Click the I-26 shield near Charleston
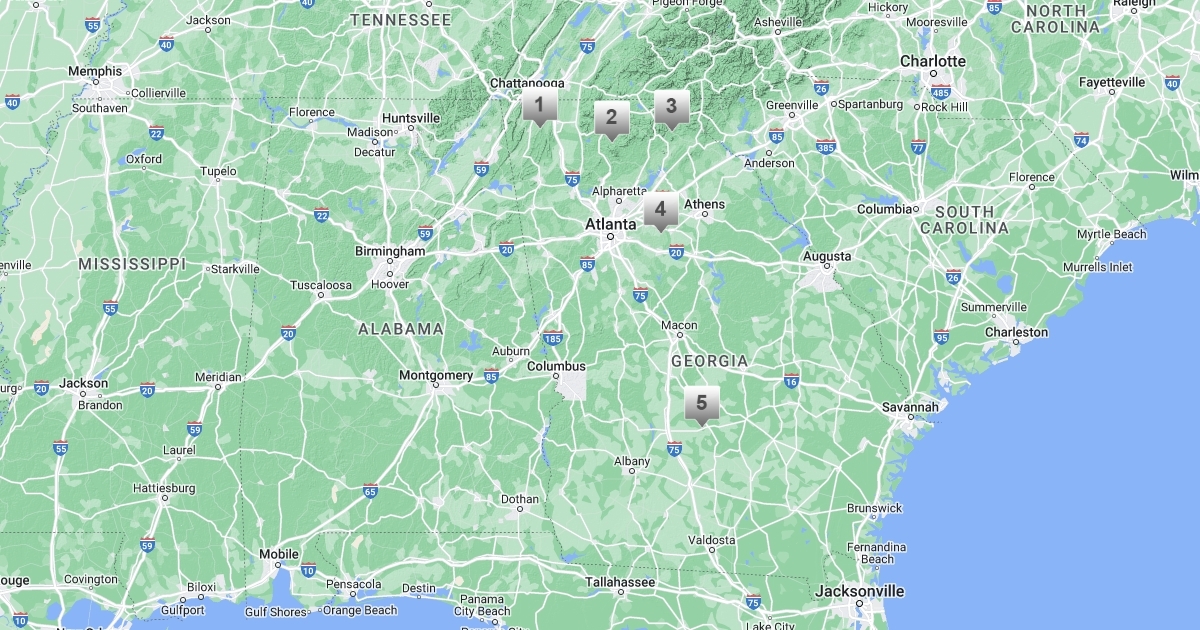This screenshot has height=630, width=1200. (953, 277)
